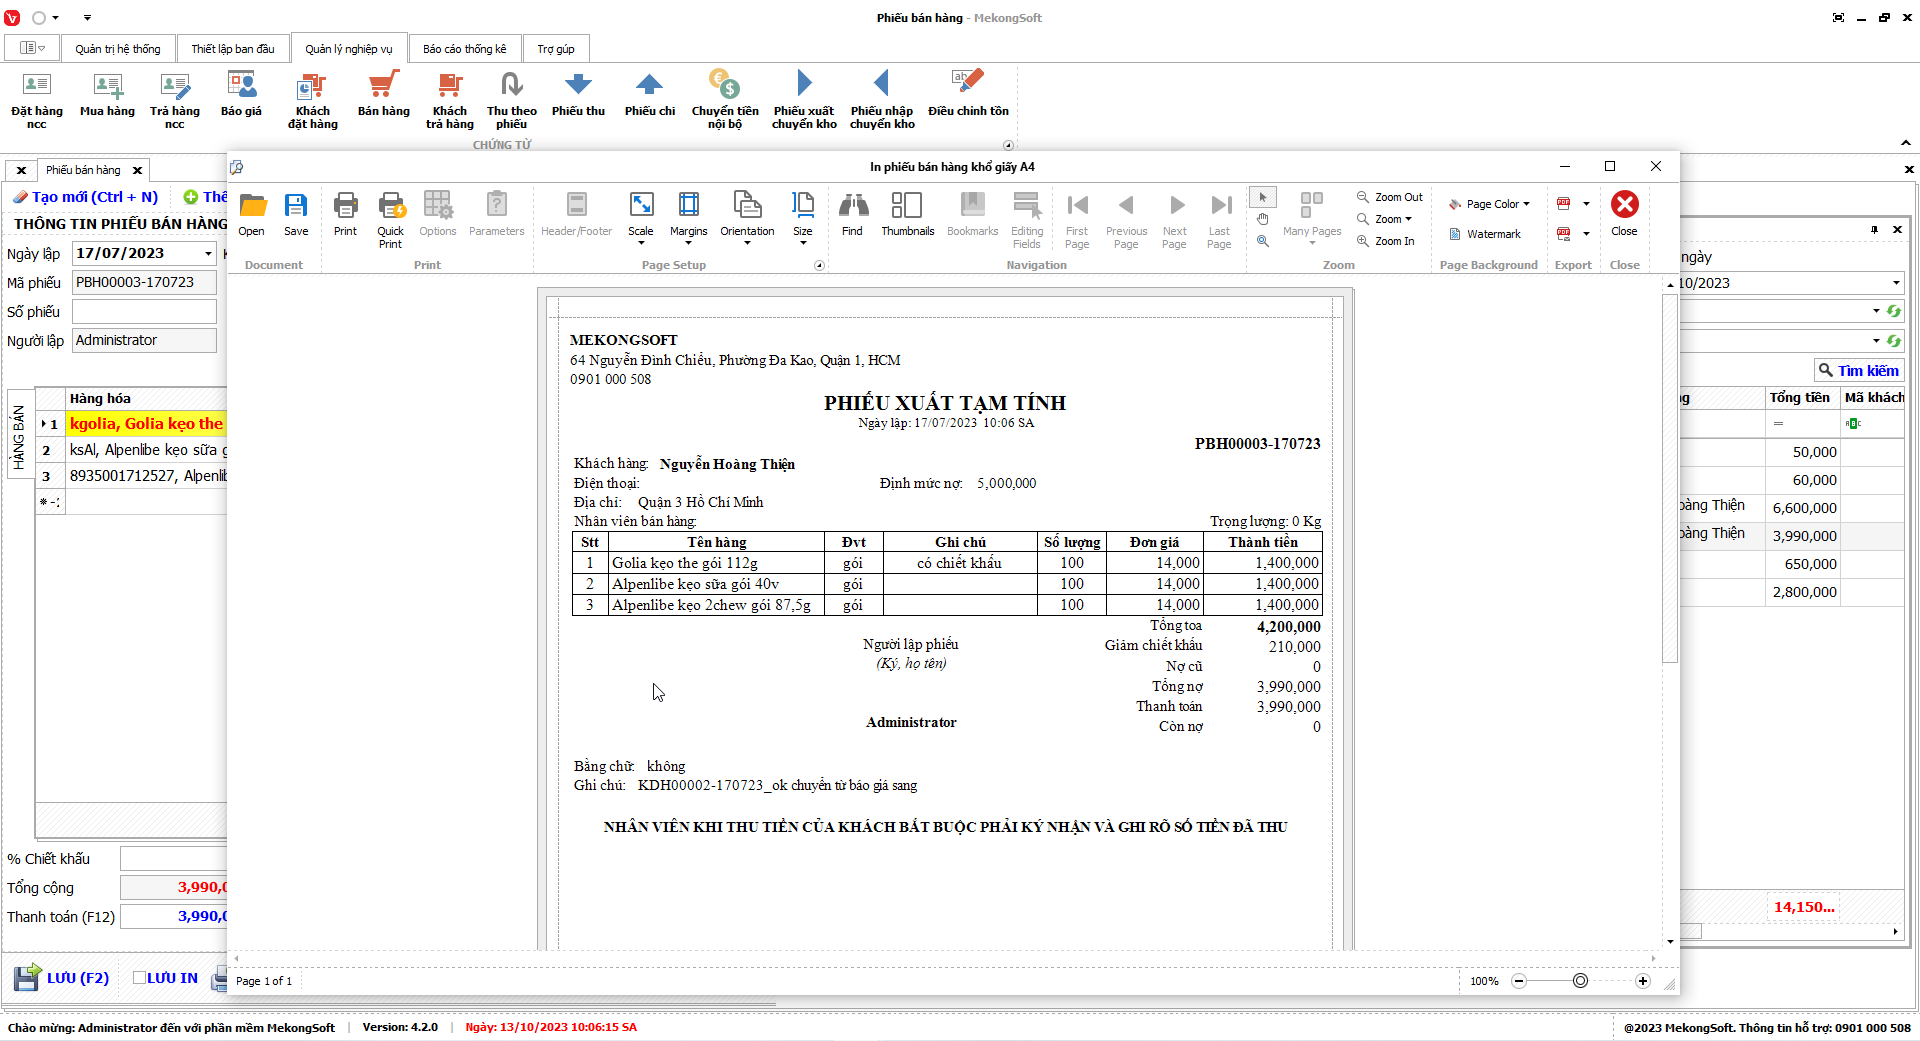
Task: Click the LƯU (F2) button
Action: (62, 978)
